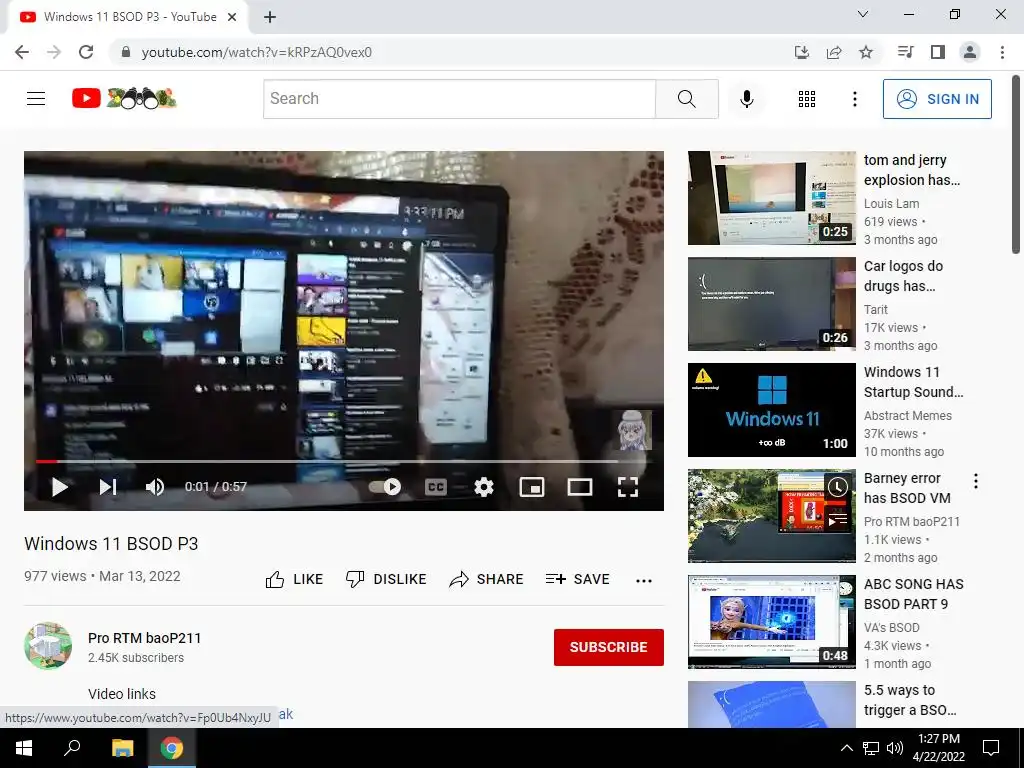Open the Pro RTM baoP211 channel name link

click(x=144, y=638)
